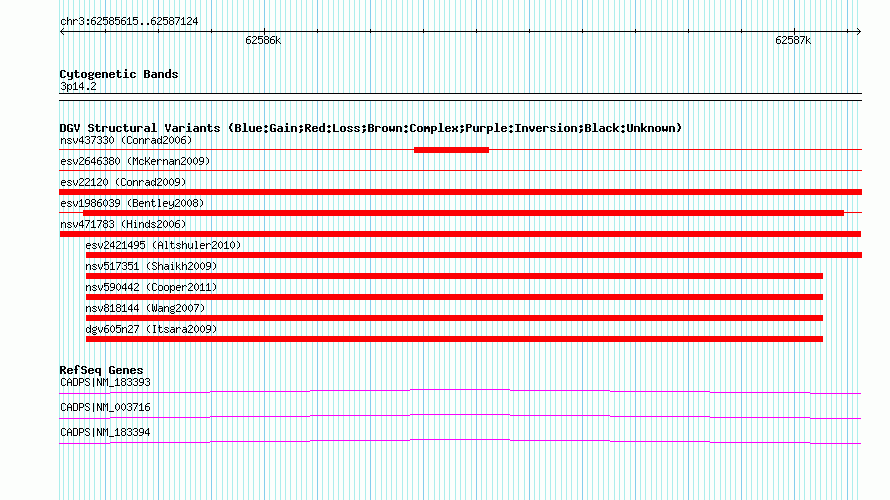Click the magenta line under CADPS|NM_183394
The width and height of the screenshot is (890, 500).
pos(460,441)
